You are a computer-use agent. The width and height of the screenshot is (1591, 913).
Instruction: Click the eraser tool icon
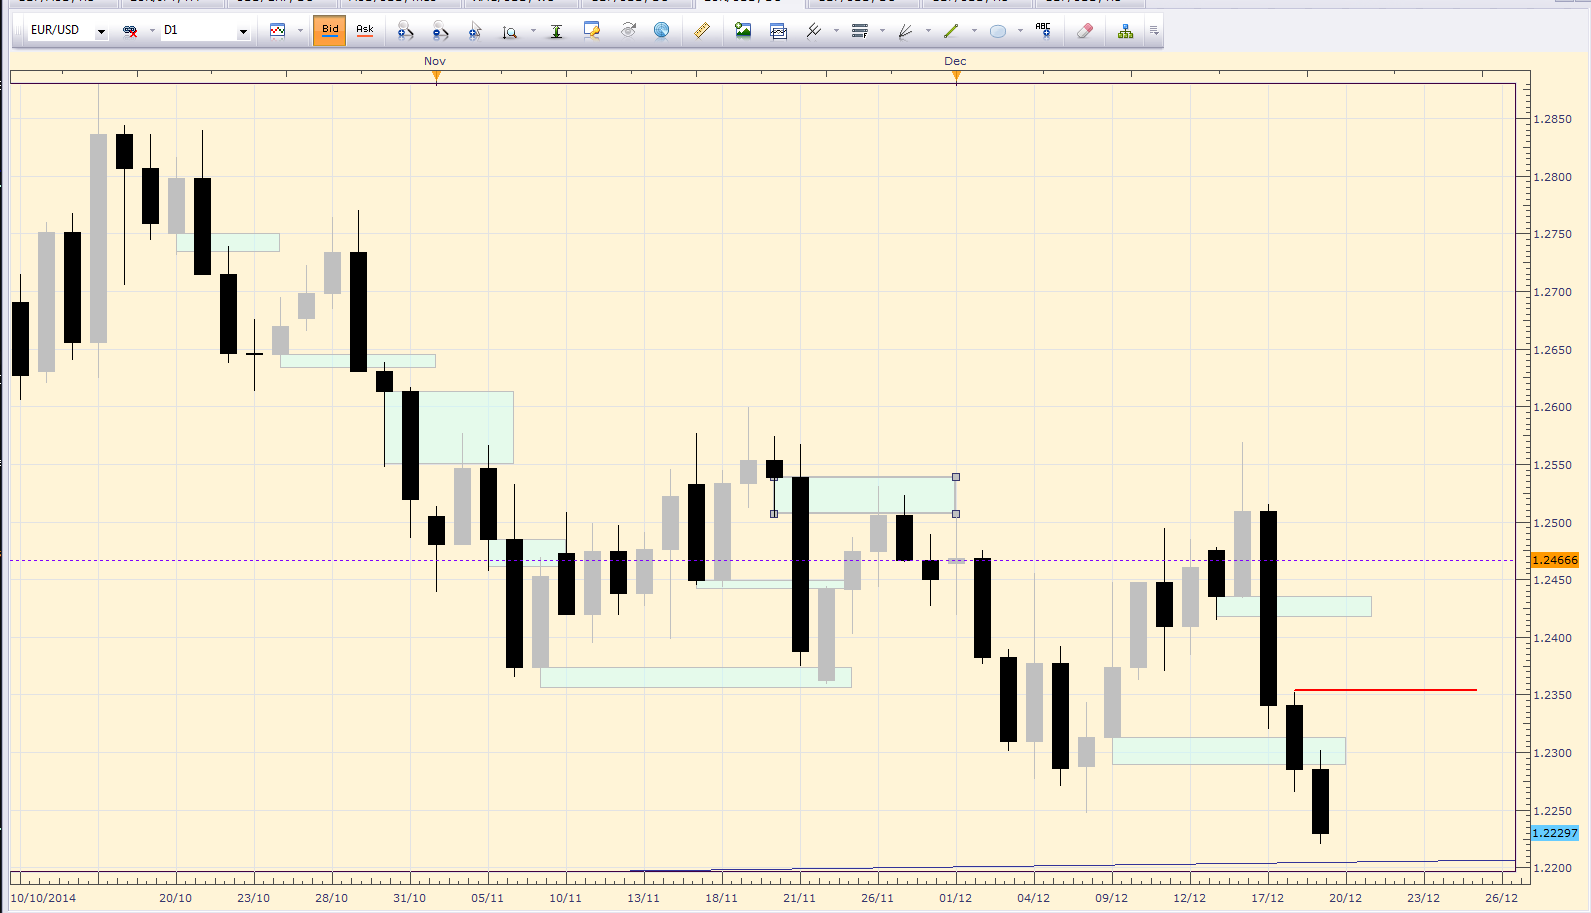click(1085, 31)
